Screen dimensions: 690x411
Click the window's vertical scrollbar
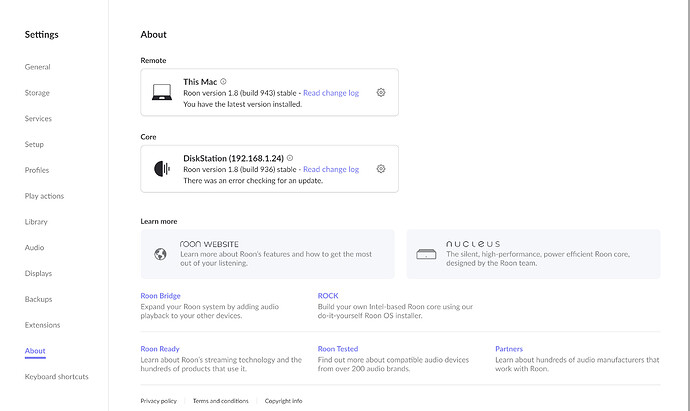click(689, 206)
